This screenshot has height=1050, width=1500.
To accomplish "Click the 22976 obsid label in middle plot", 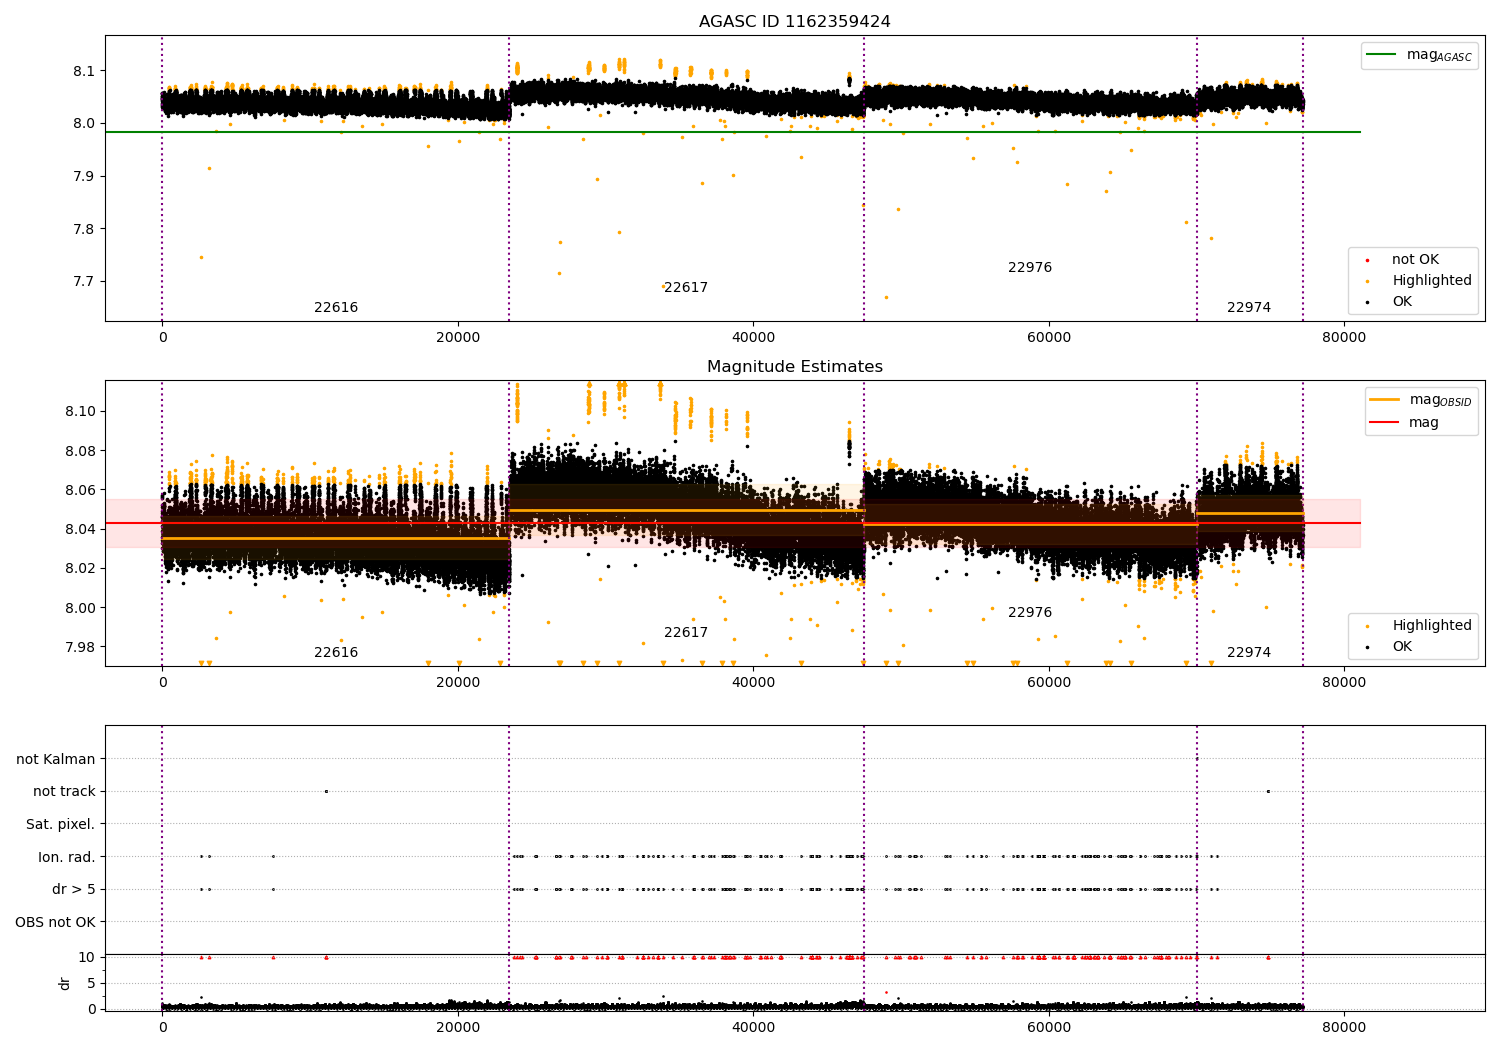I will (1030, 613).
